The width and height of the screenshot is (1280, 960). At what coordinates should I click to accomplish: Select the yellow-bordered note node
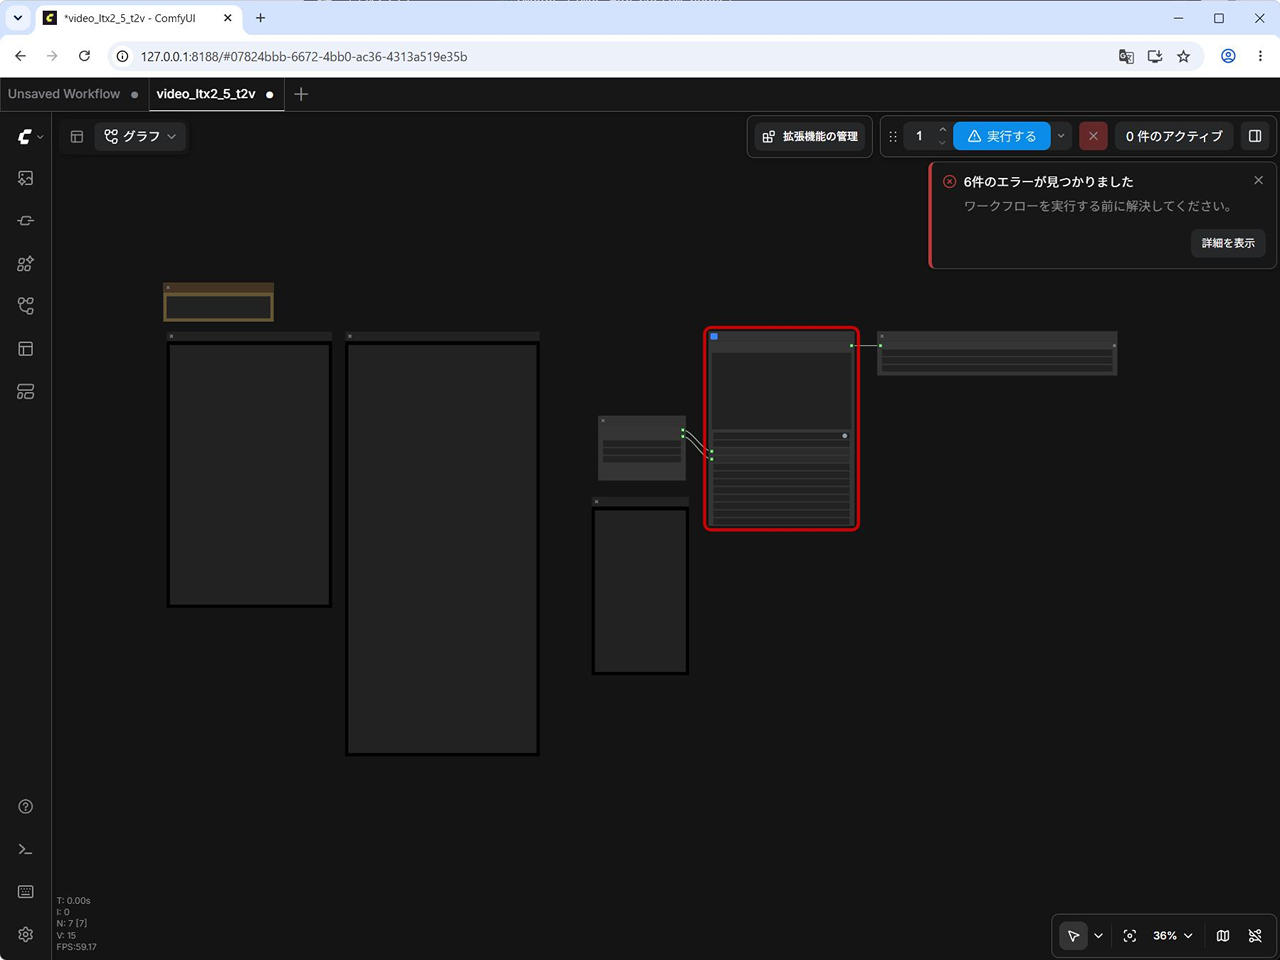[218, 302]
